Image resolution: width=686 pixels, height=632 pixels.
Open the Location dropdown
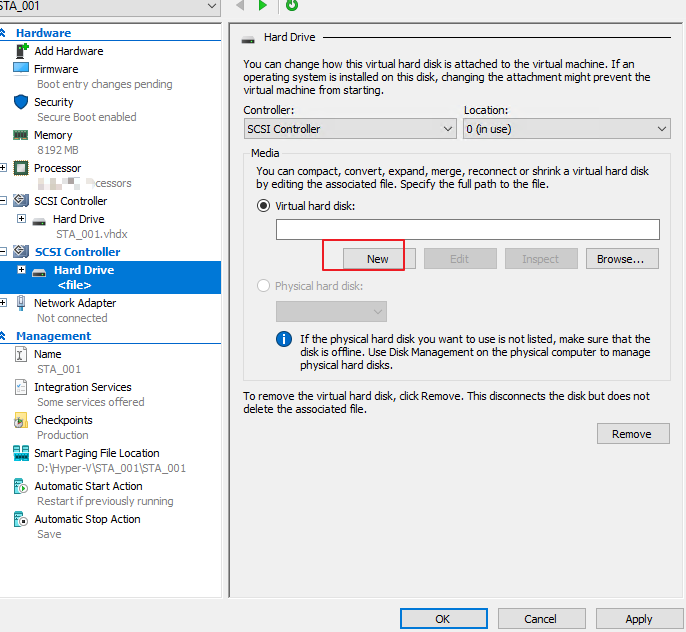coord(566,129)
